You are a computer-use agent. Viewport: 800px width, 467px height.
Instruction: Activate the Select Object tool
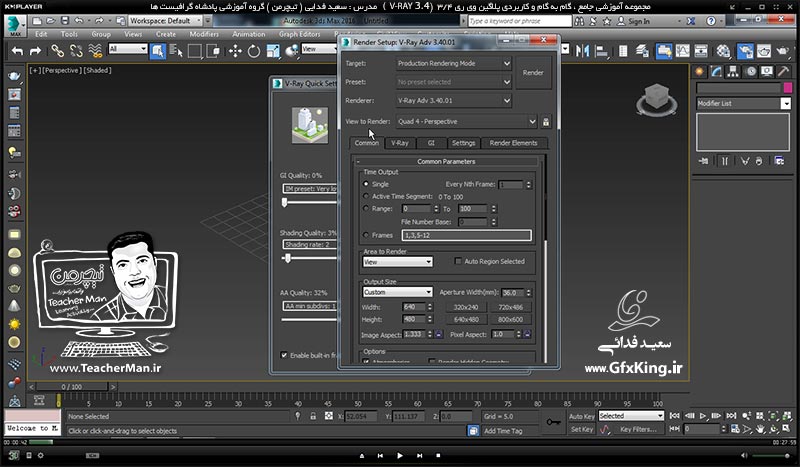(x=158, y=51)
